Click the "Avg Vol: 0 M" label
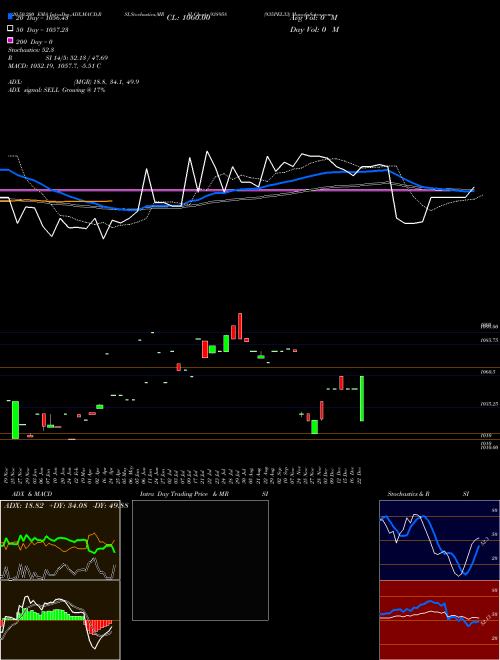This screenshot has width=500, height=660. 314,18
